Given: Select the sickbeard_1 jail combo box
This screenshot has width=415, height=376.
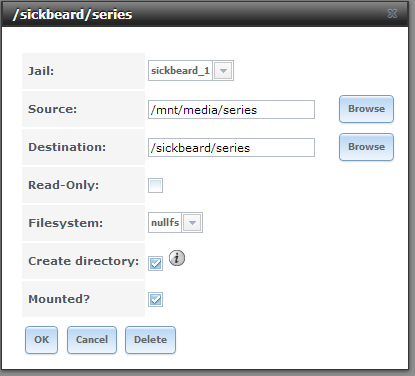Looking at the screenshot, I should [191, 71].
